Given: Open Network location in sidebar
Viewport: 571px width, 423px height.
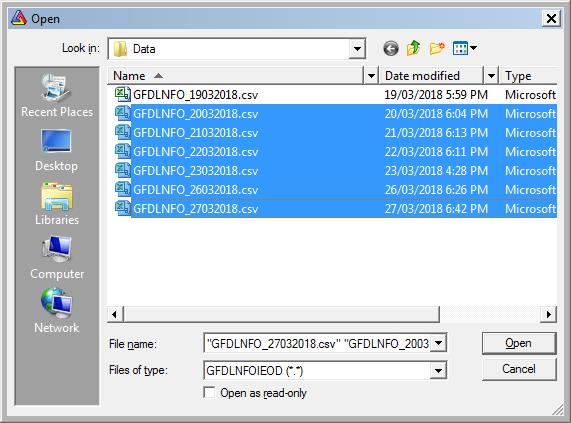Looking at the screenshot, I should (x=57, y=311).
